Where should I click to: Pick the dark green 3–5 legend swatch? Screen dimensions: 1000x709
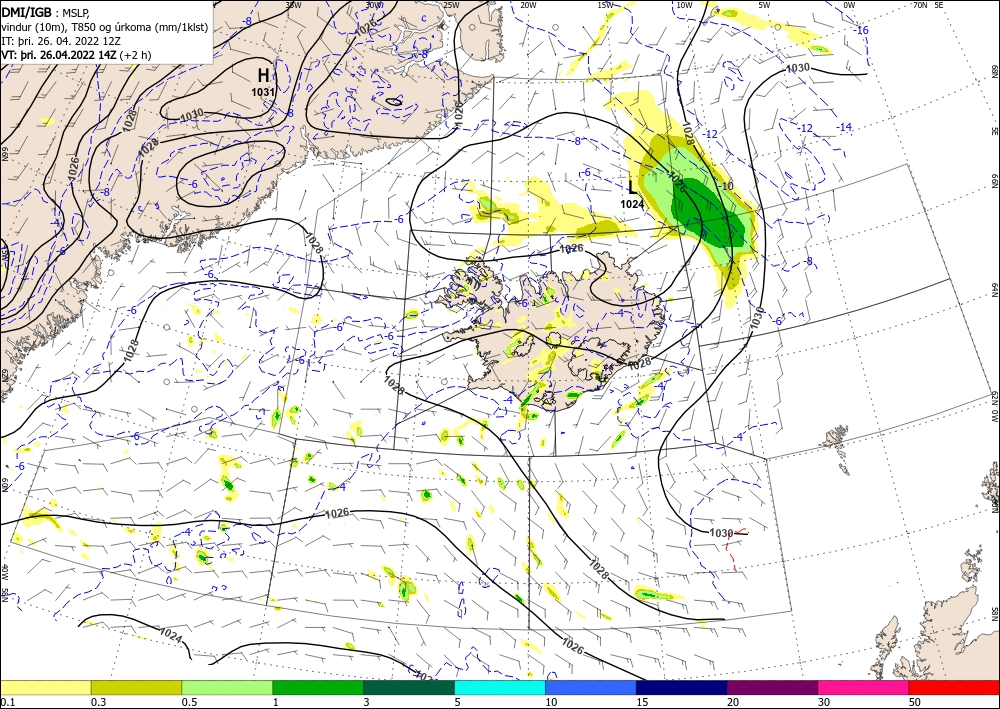coord(409,687)
